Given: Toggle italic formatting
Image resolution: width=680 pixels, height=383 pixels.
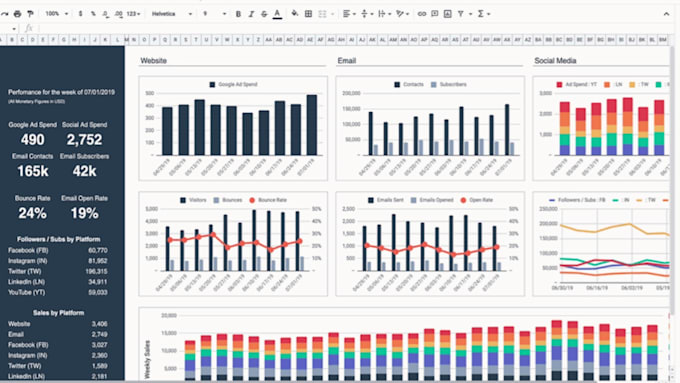Looking at the screenshot, I should pyautogui.click(x=251, y=14).
